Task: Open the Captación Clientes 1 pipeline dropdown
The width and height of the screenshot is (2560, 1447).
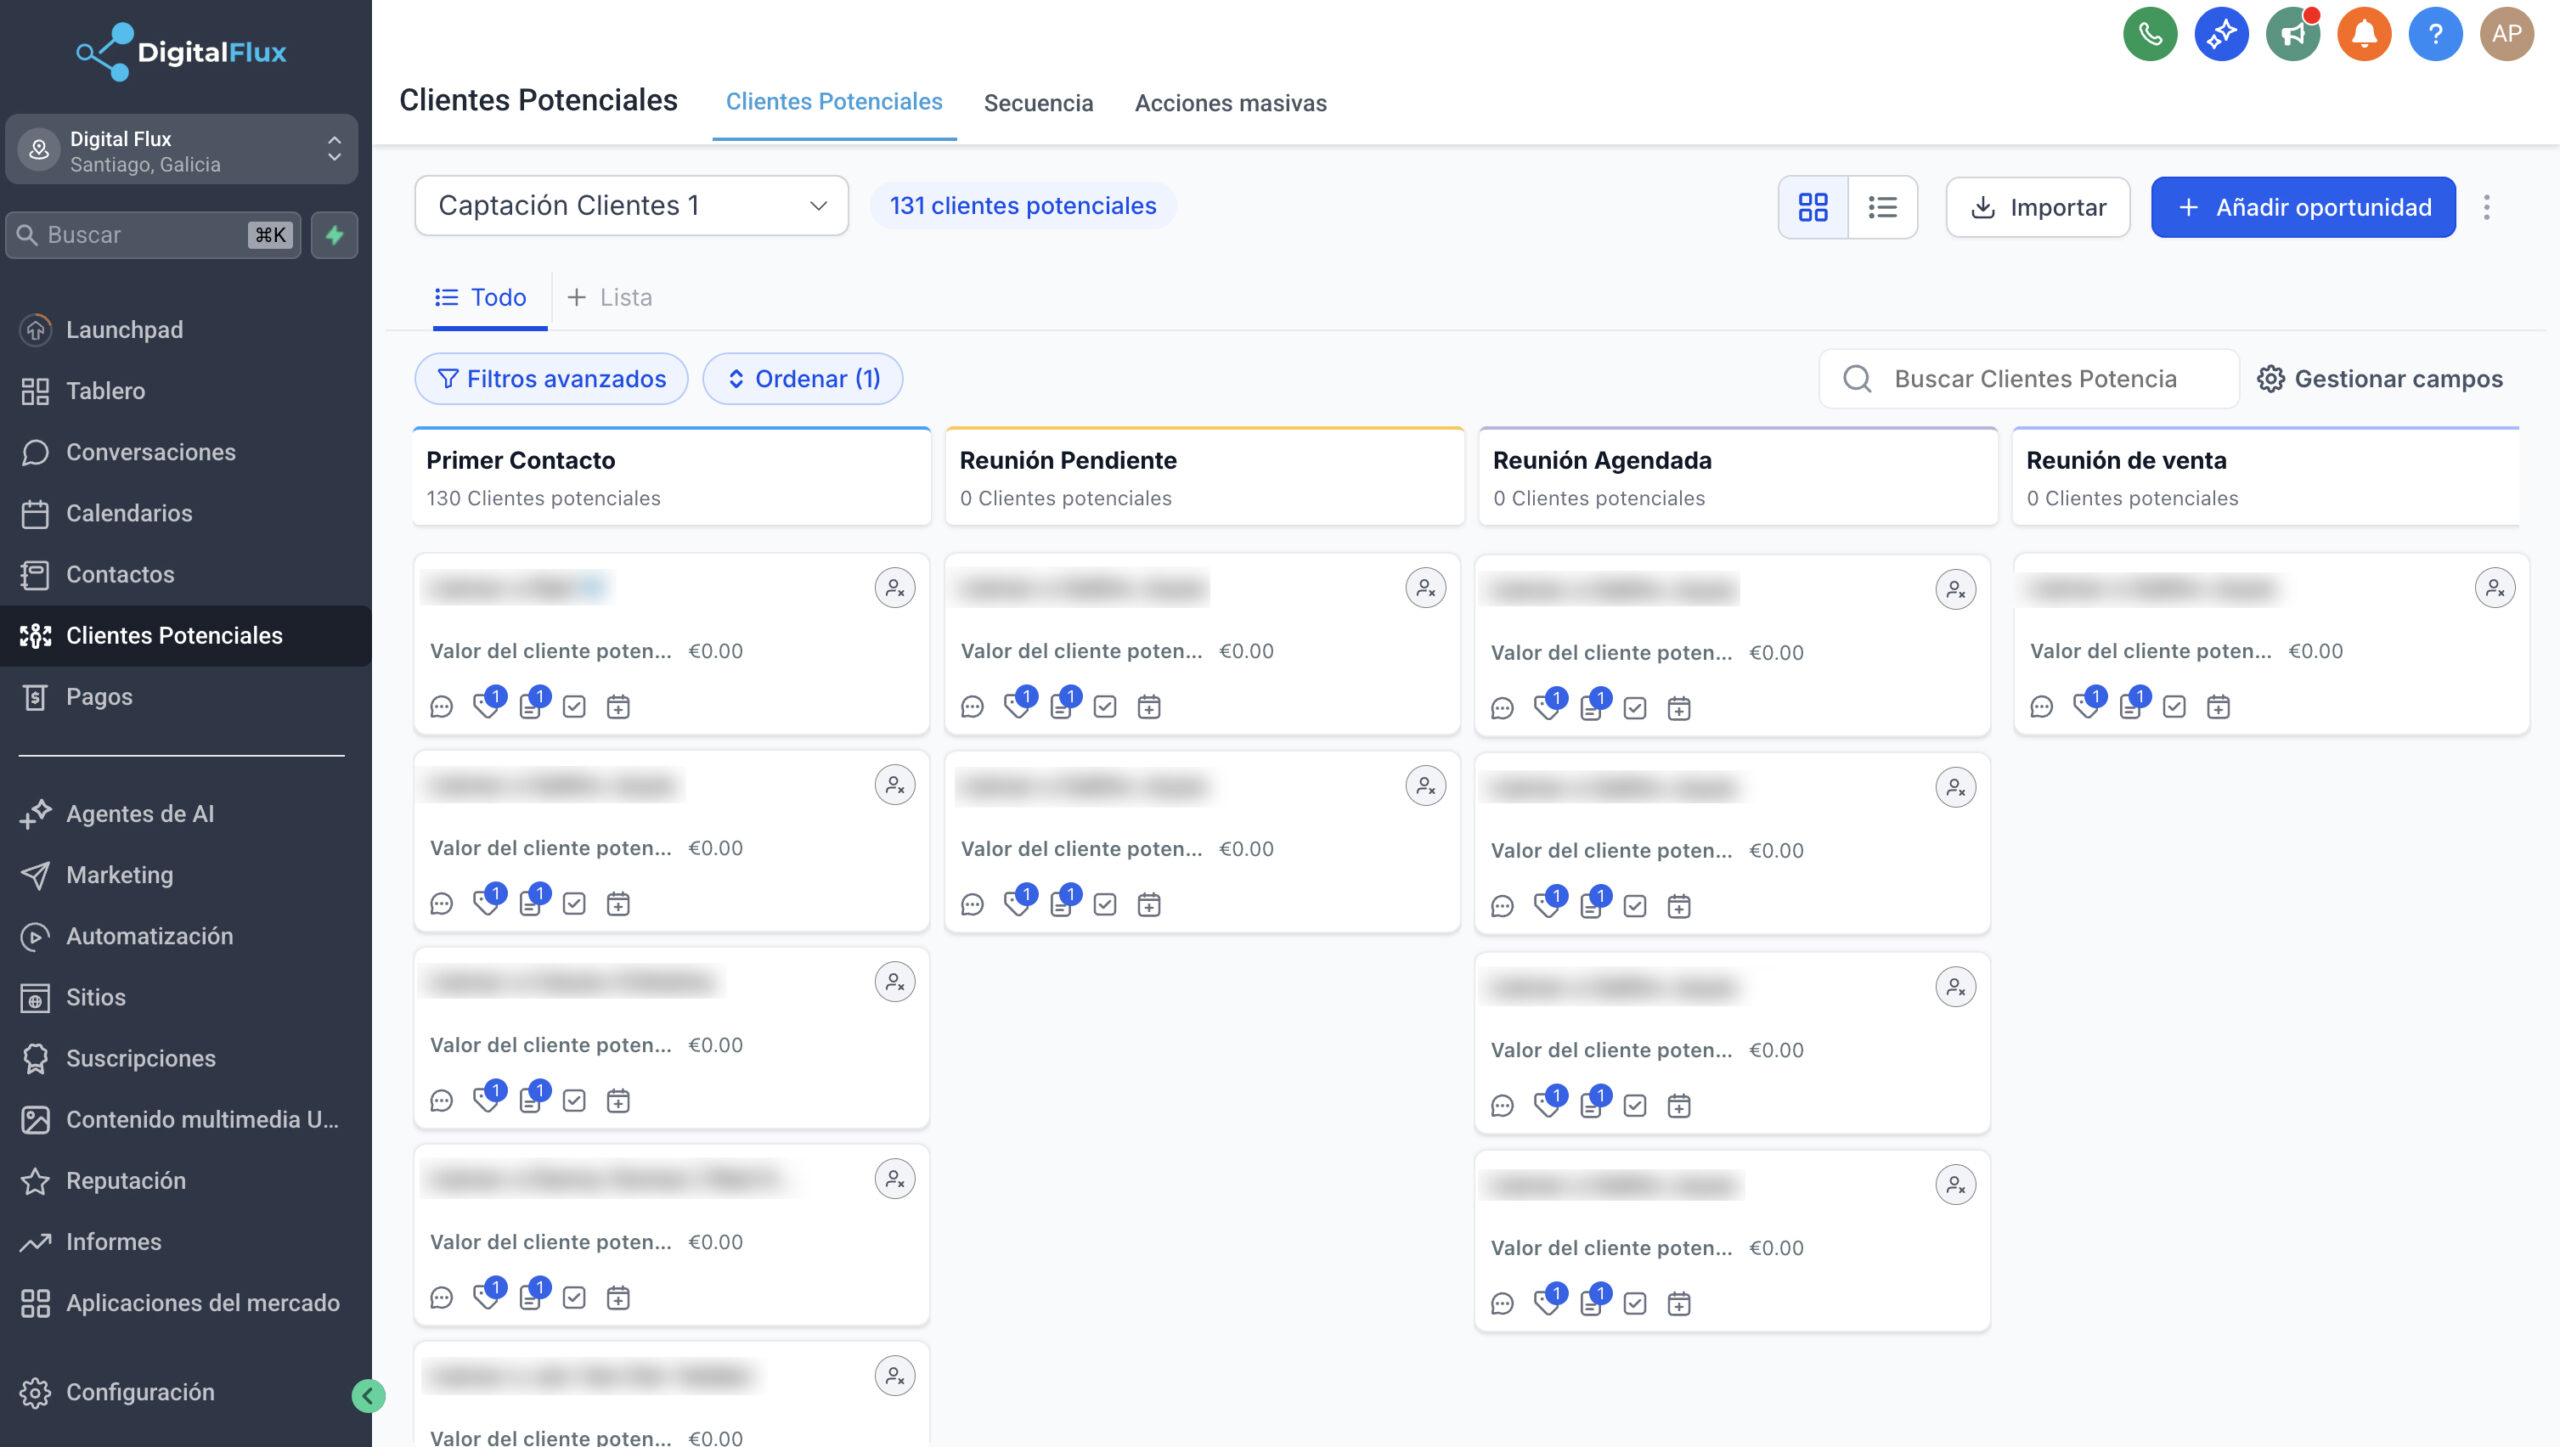Action: [x=630, y=205]
